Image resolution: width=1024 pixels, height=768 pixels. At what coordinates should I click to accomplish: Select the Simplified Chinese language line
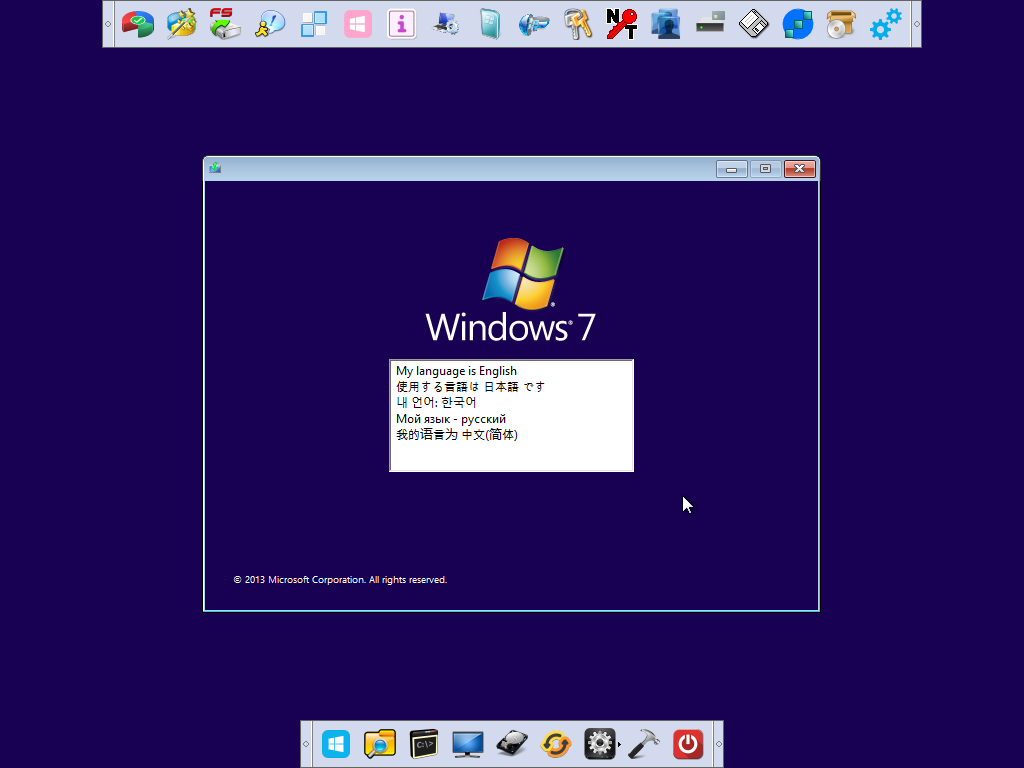[x=456, y=434]
